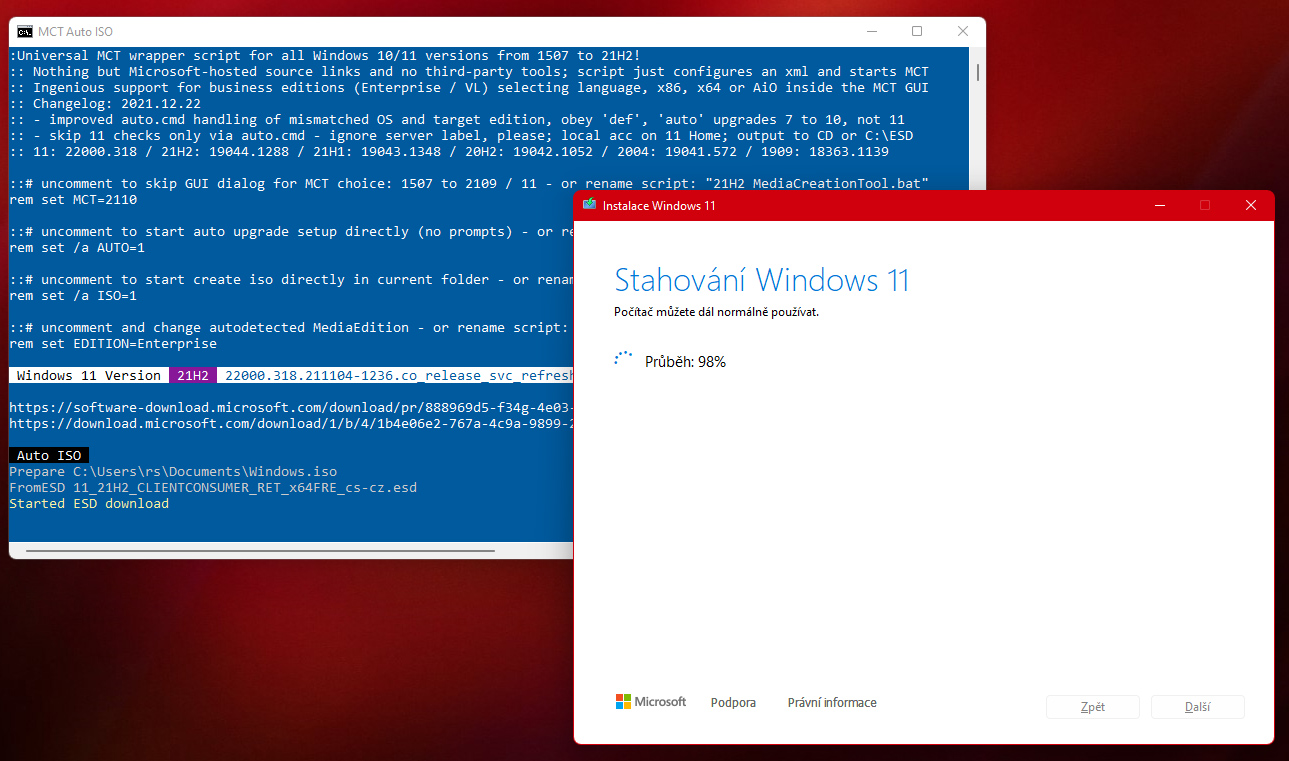The height and width of the screenshot is (761, 1289).
Task: Click the "MCT Auto ISO" window title
Action: (75, 32)
